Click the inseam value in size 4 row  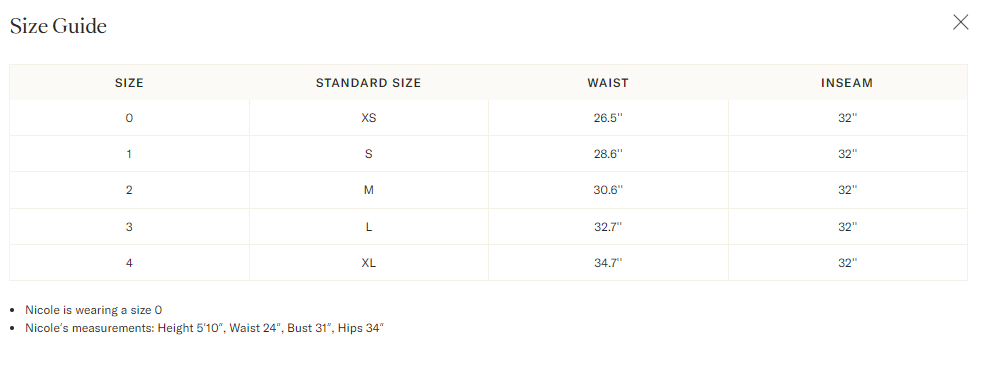[x=847, y=263]
